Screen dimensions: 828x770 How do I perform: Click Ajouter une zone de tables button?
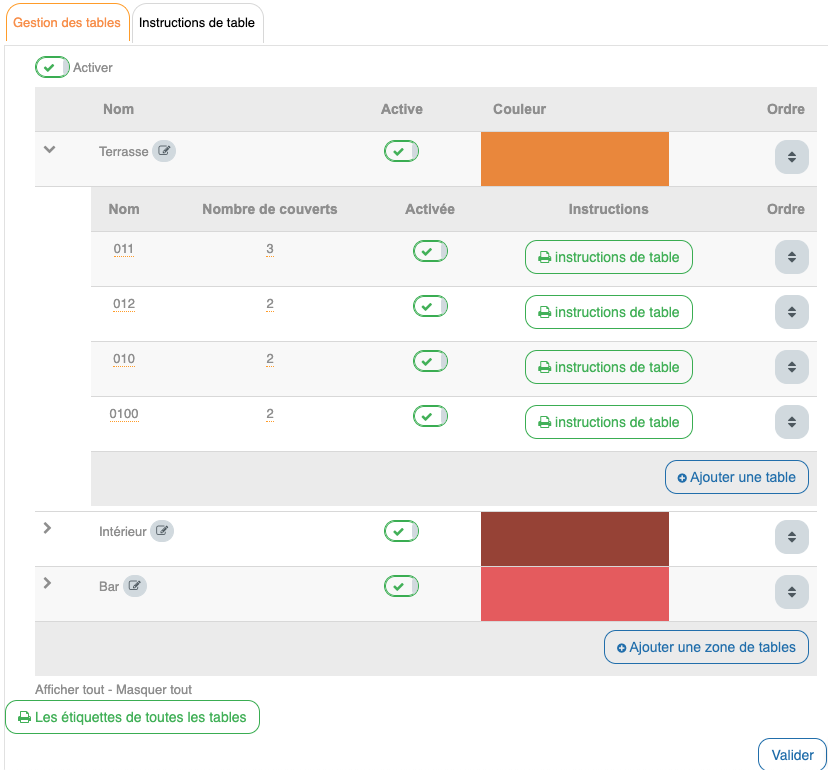pyautogui.click(x=706, y=647)
